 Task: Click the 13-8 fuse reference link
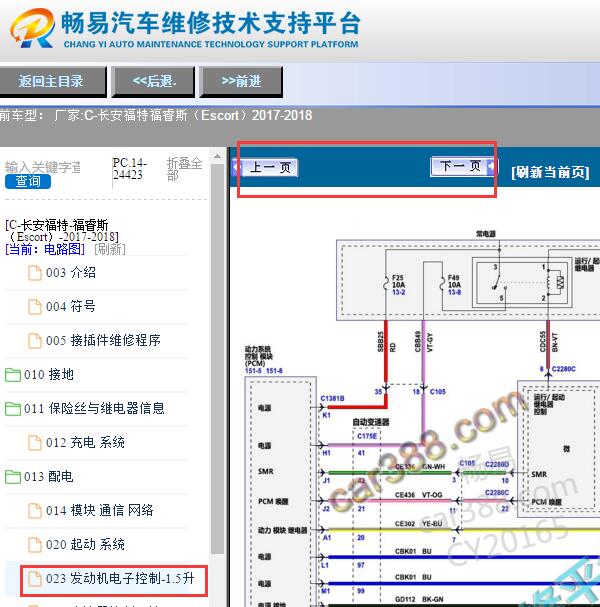454,292
